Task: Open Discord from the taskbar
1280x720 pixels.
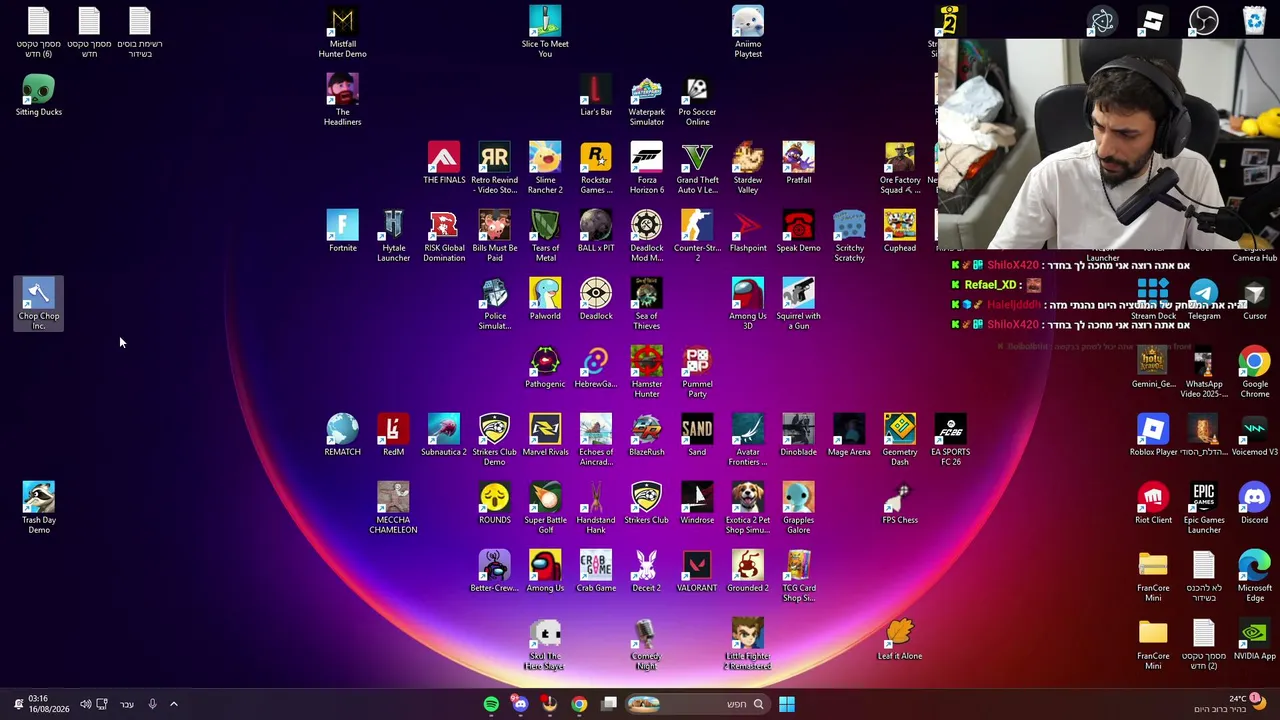Action: pyautogui.click(x=520, y=704)
